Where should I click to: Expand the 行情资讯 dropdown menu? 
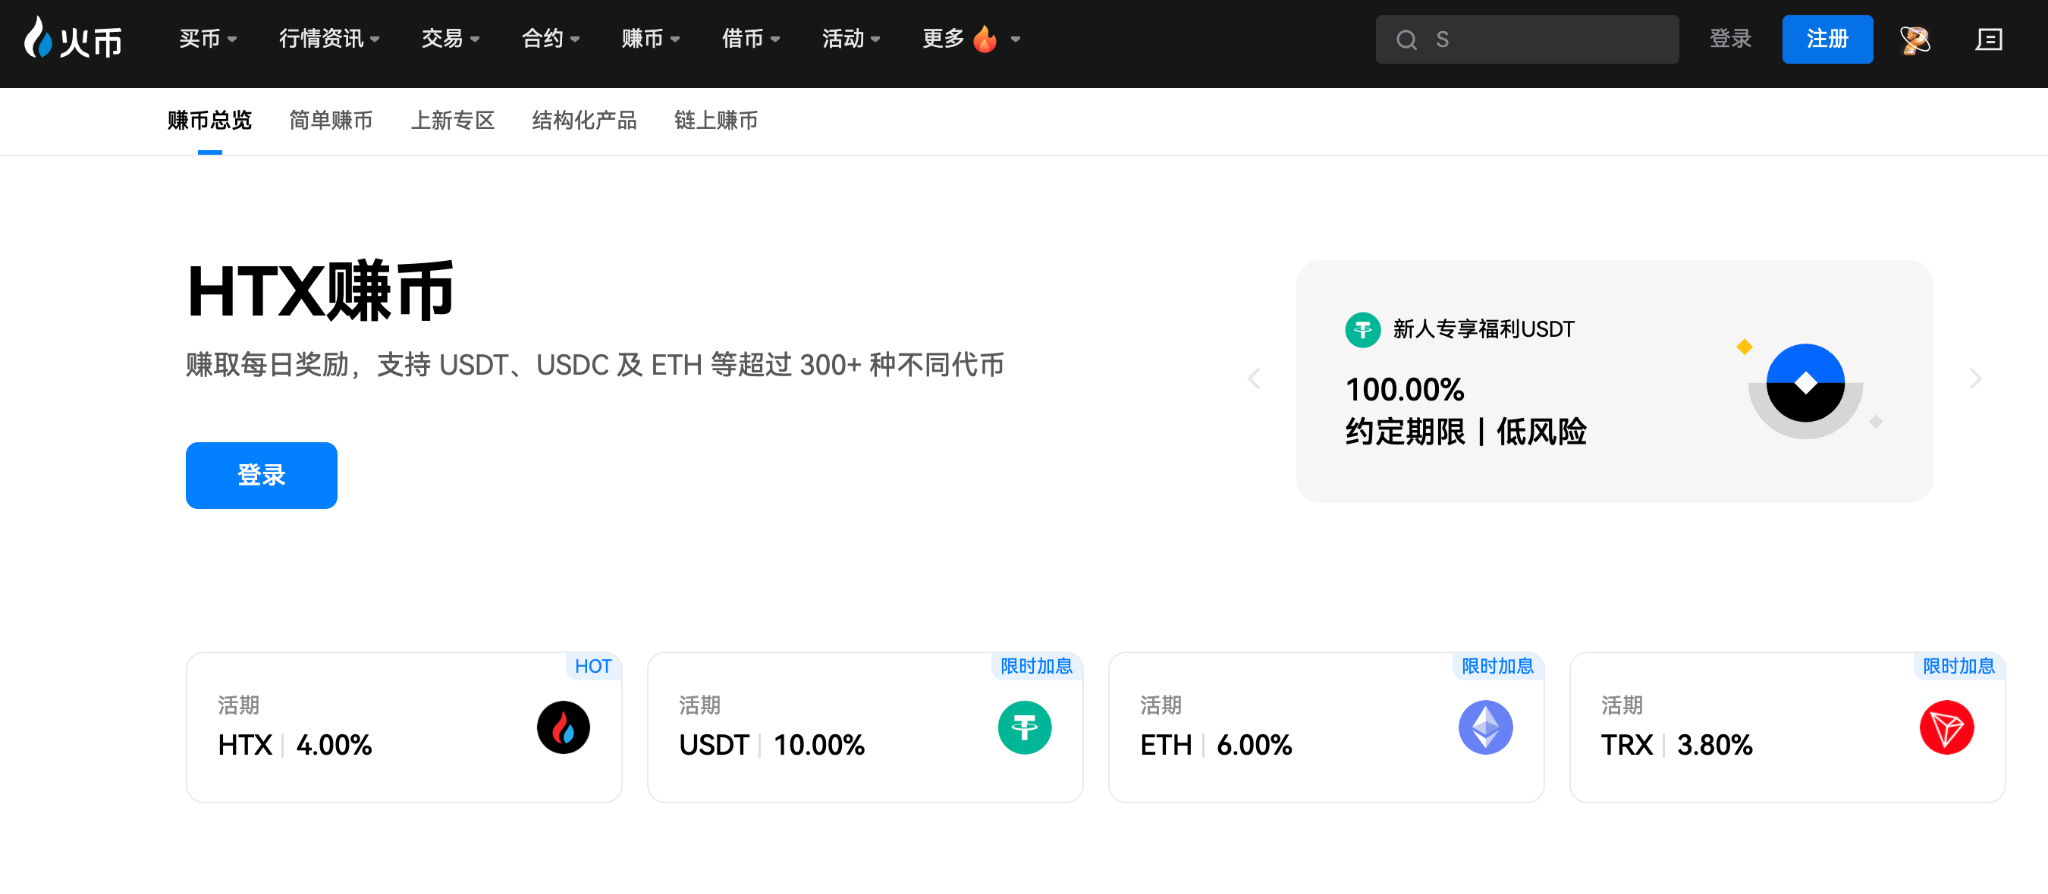[329, 39]
